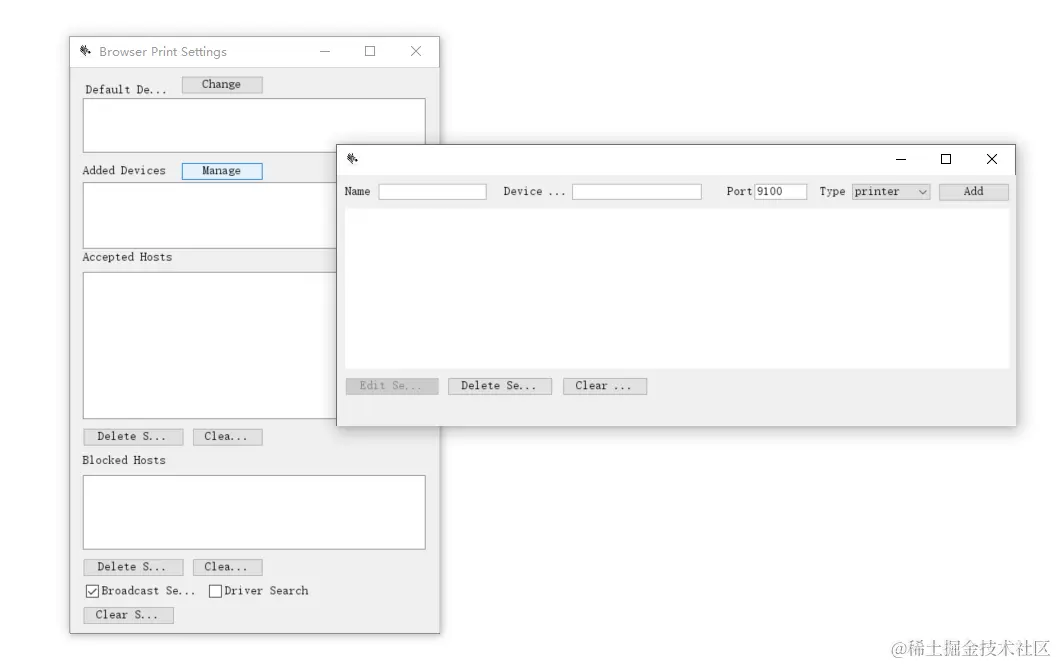Click Delete S... under Accepted Hosts
The width and height of the screenshot is (1057, 665).
tap(133, 436)
